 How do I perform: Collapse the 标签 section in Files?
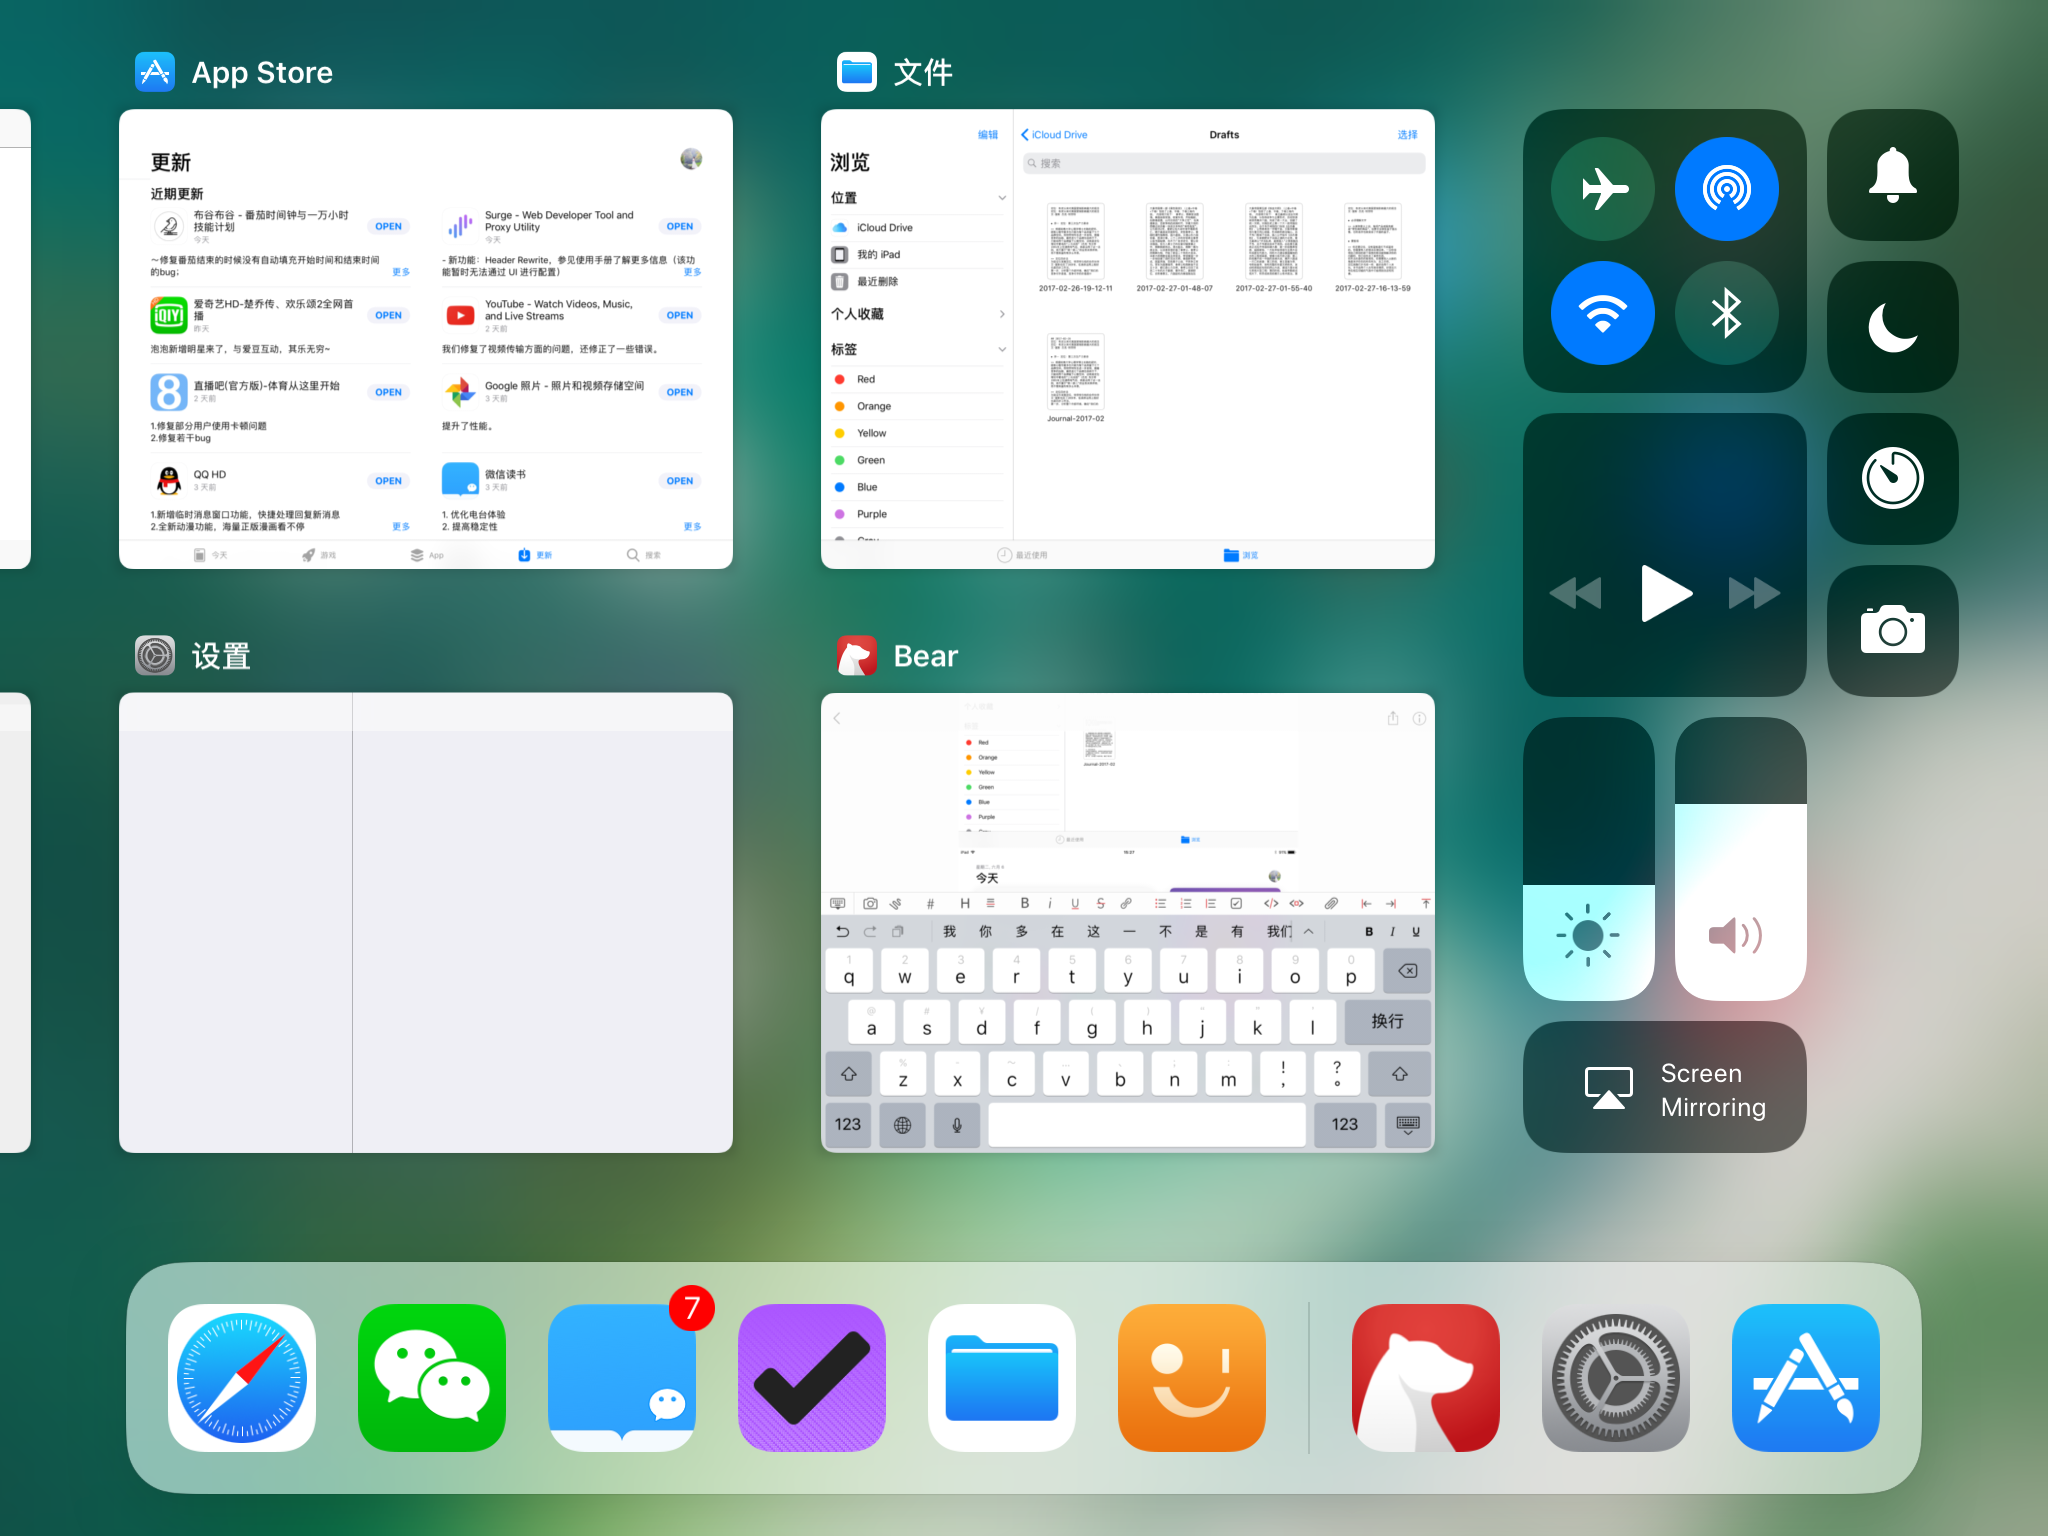pos(1001,349)
